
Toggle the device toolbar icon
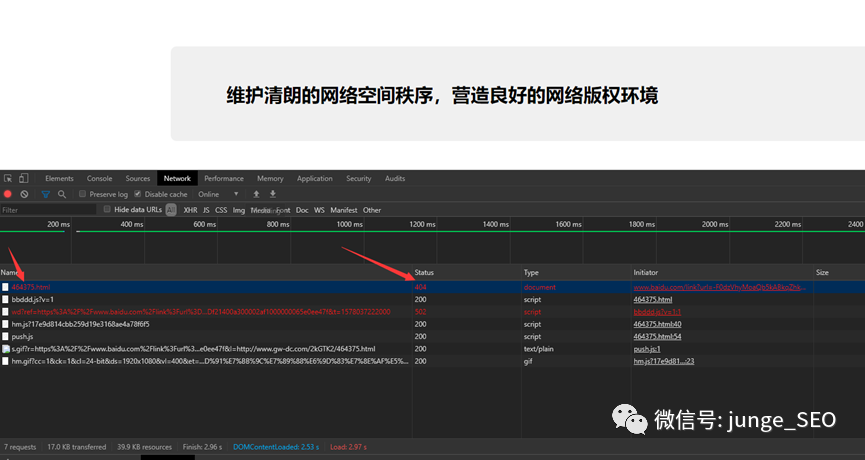[x=23, y=178]
